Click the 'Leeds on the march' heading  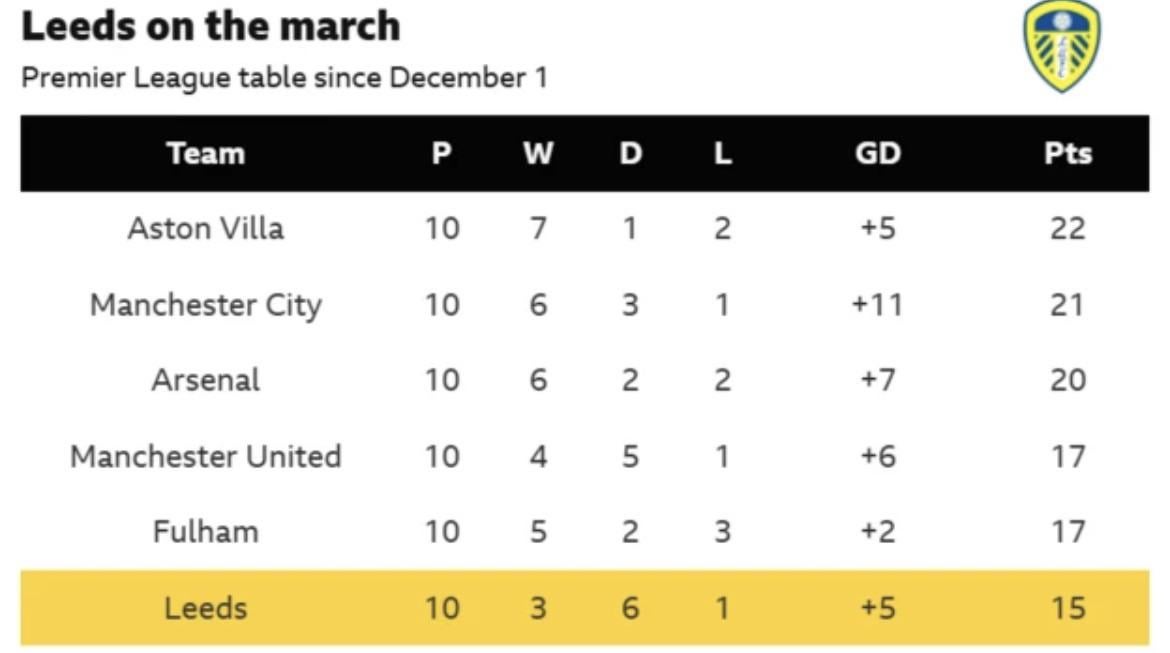pyautogui.click(x=211, y=27)
